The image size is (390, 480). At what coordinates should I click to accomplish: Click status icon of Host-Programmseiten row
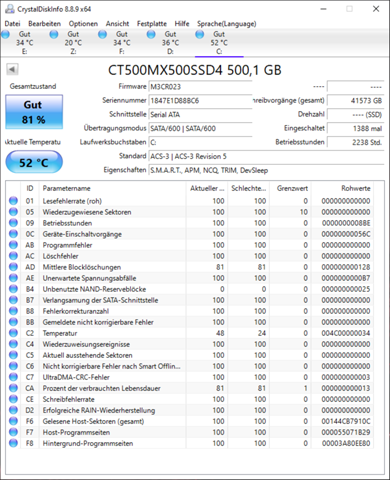point(13,432)
